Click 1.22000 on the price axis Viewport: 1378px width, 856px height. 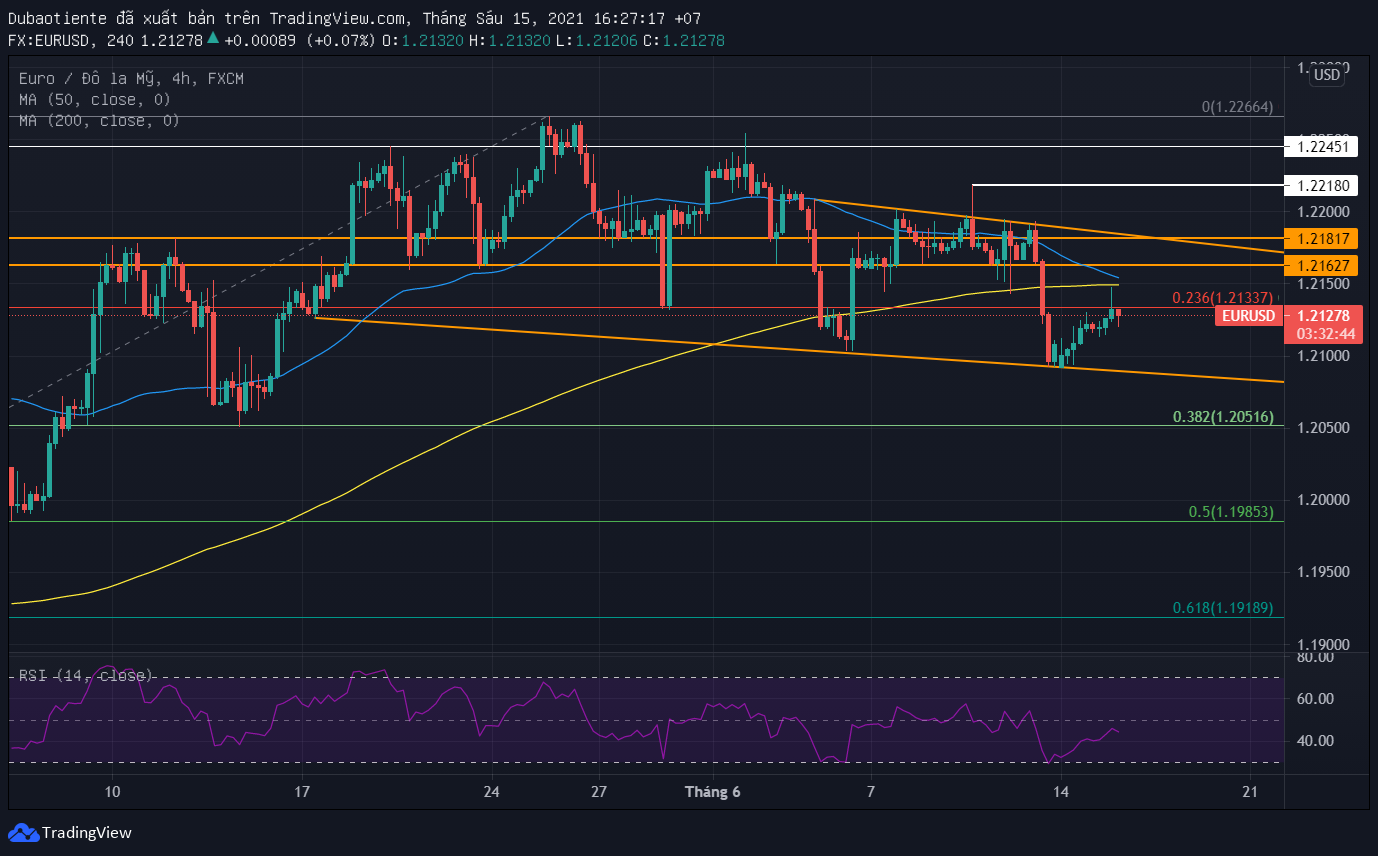click(1323, 212)
